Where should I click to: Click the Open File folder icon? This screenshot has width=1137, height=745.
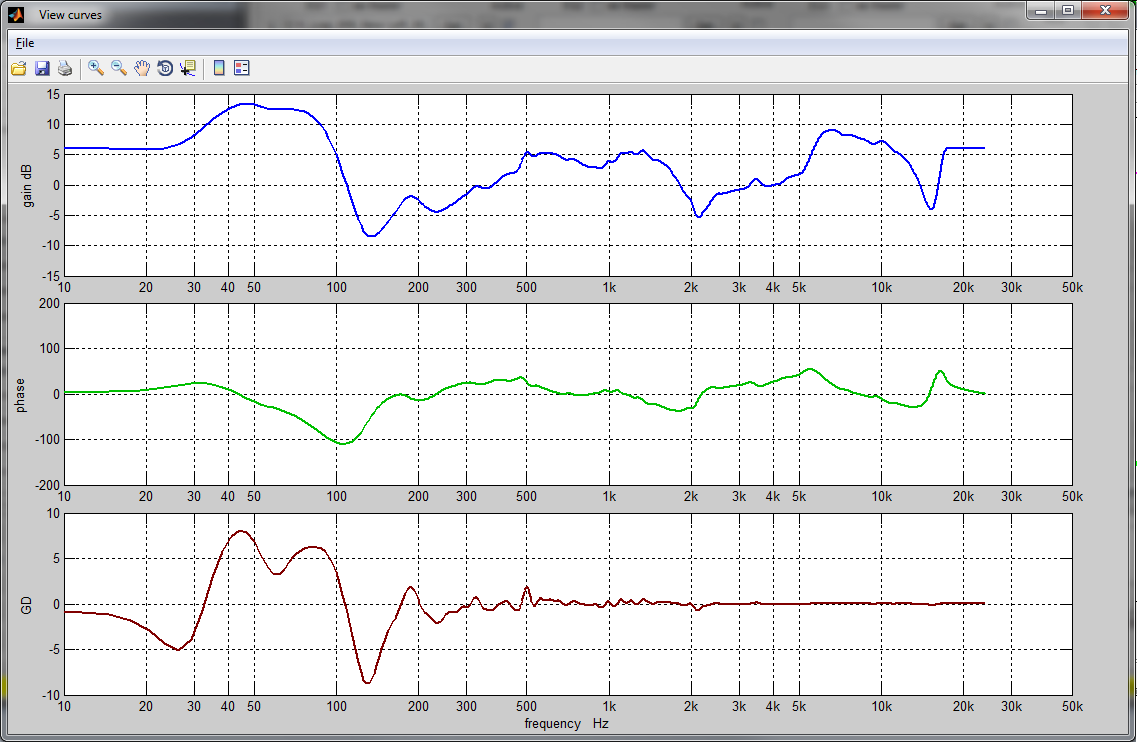19,68
